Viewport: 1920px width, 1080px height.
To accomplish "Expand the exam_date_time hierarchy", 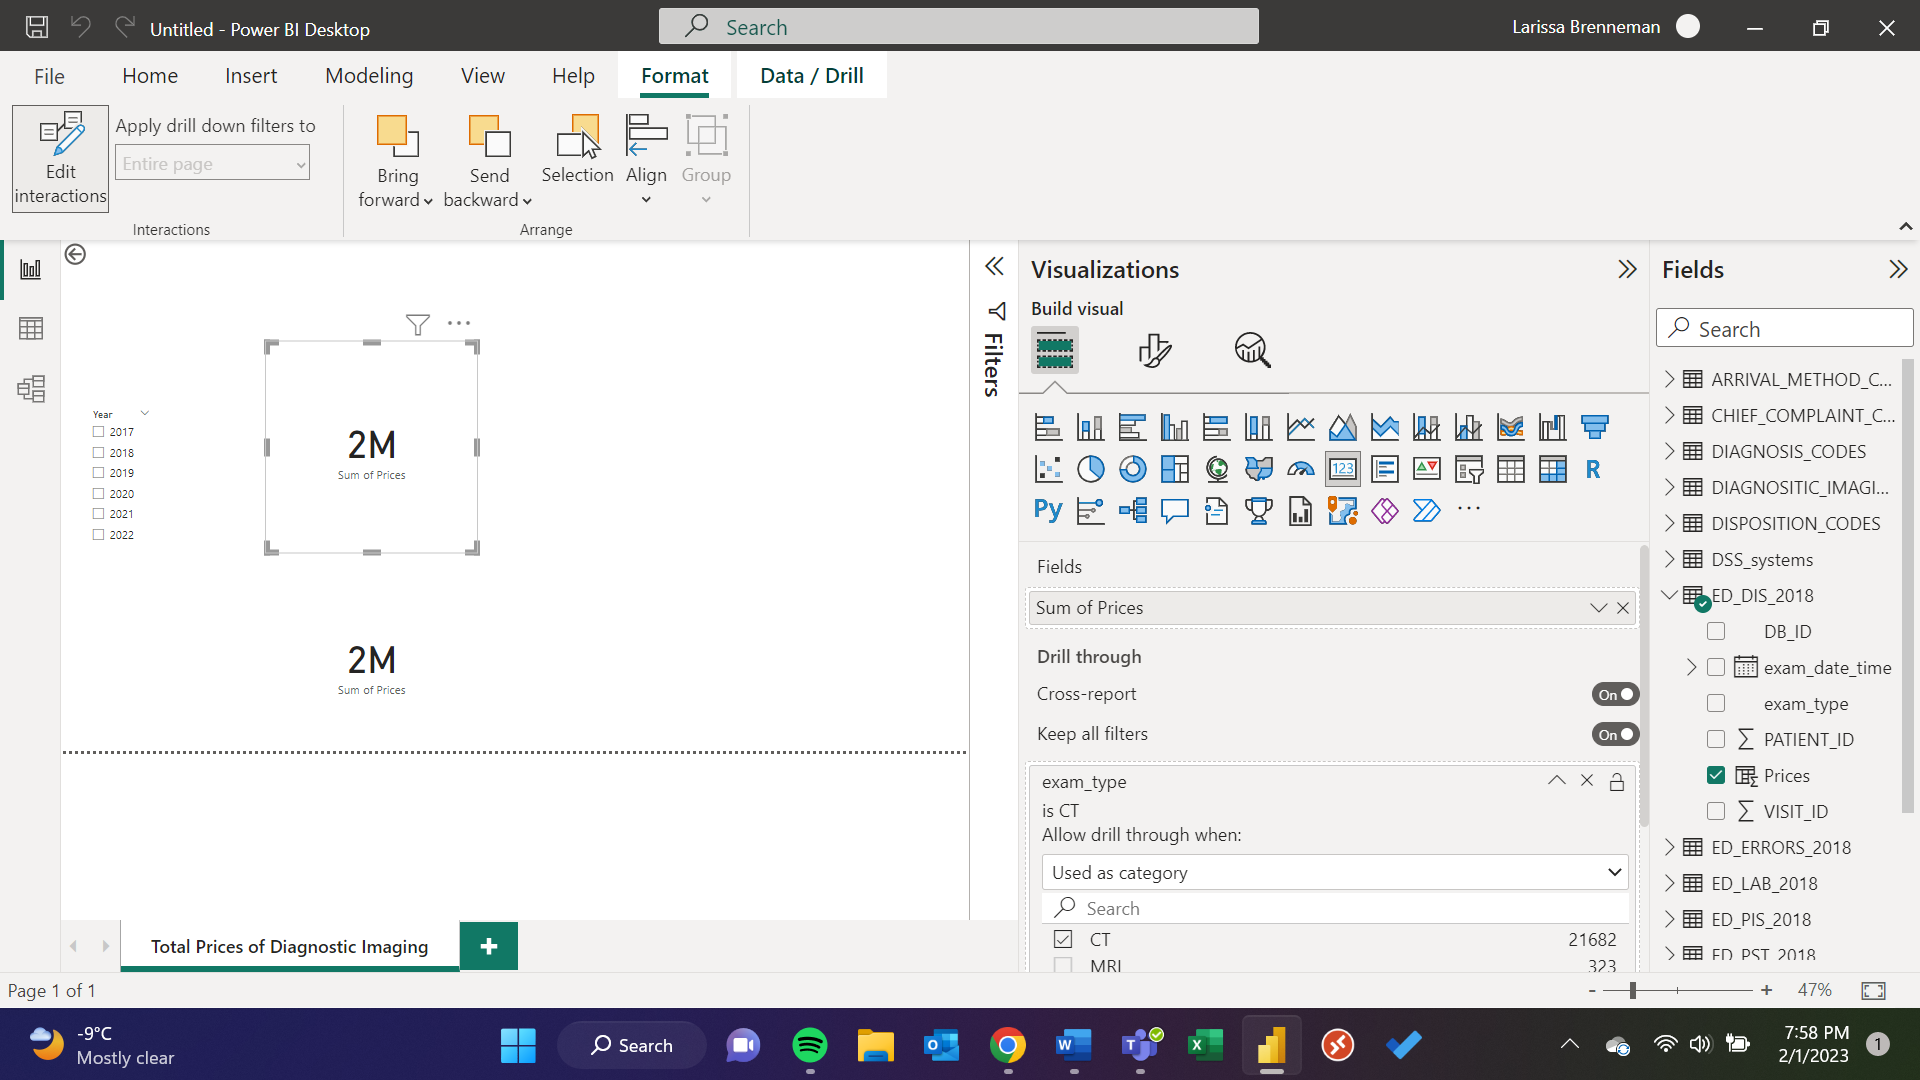I will [1691, 667].
